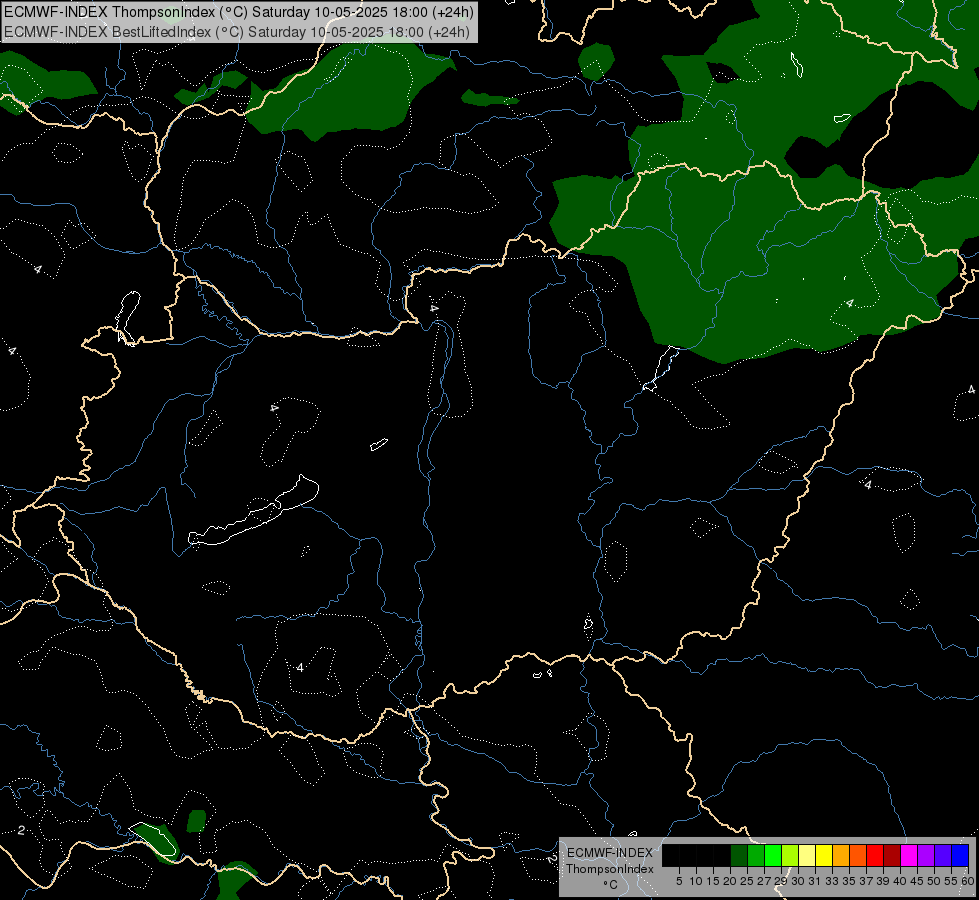Image resolution: width=979 pixels, height=900 pixels.
Task: Click the BestLiftedIndex title line at top
Action: pyautogui.click(x=237, y=31)
